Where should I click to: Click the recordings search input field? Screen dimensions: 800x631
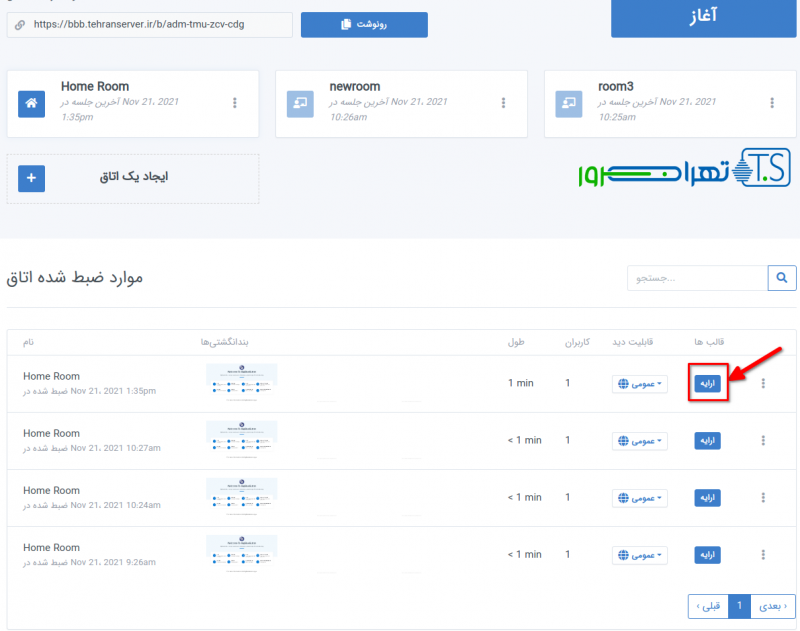(x=697, y=278)
